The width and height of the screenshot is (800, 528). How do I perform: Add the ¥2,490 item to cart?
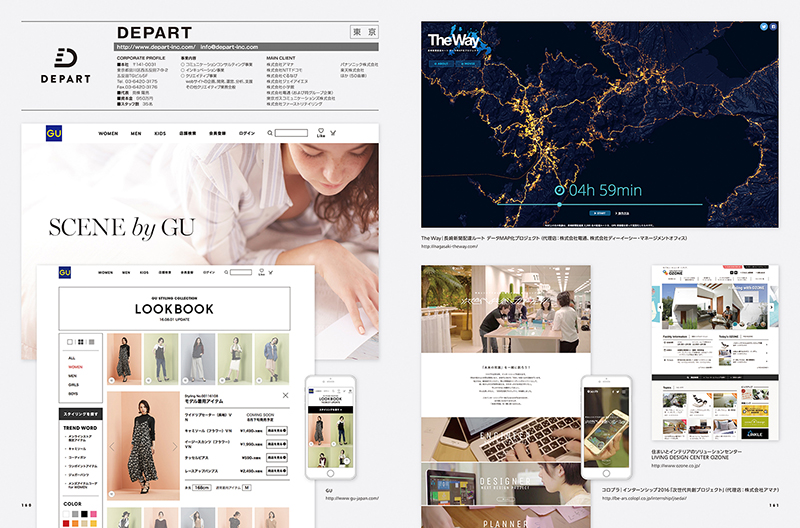tap(277, 471)
